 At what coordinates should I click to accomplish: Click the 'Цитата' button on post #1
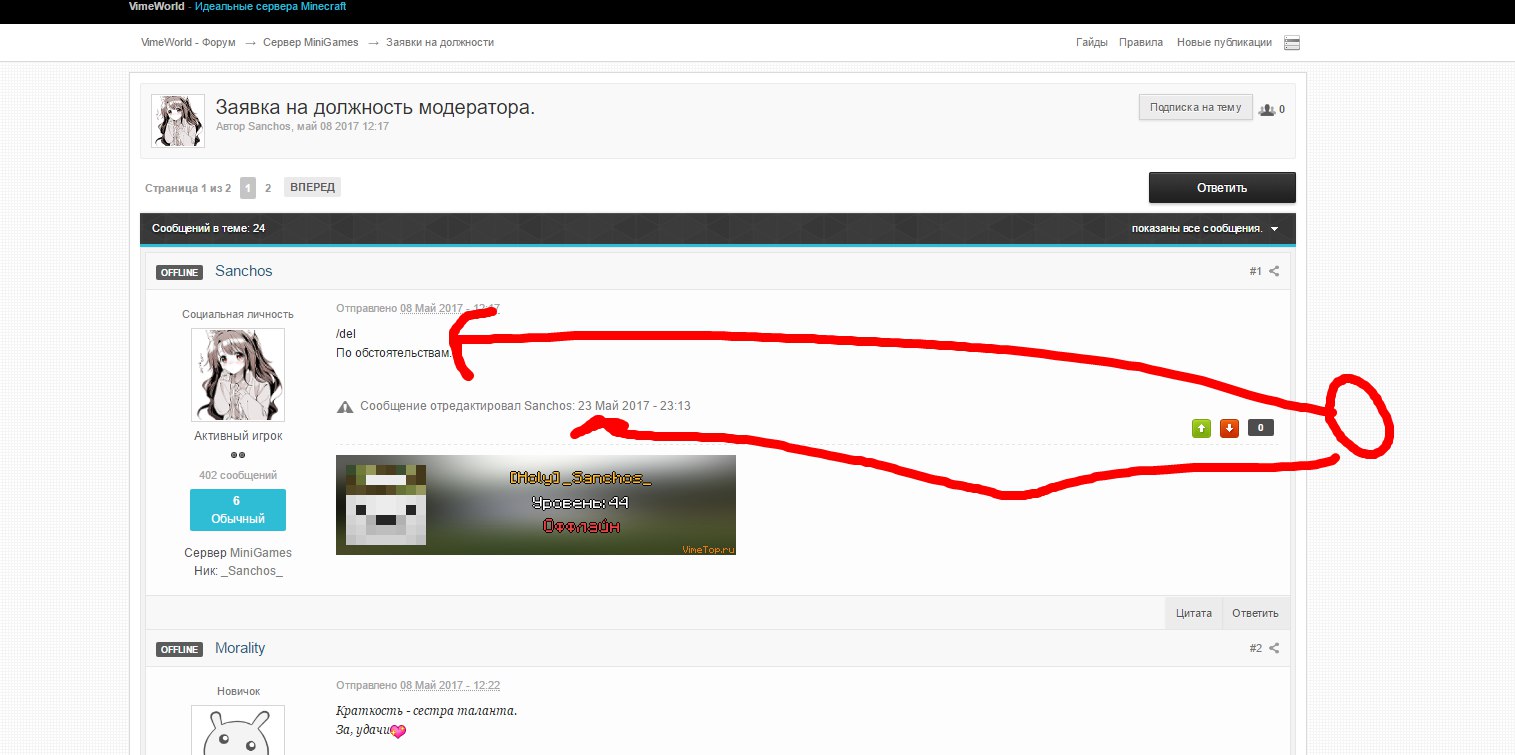tap(1194, 613)
